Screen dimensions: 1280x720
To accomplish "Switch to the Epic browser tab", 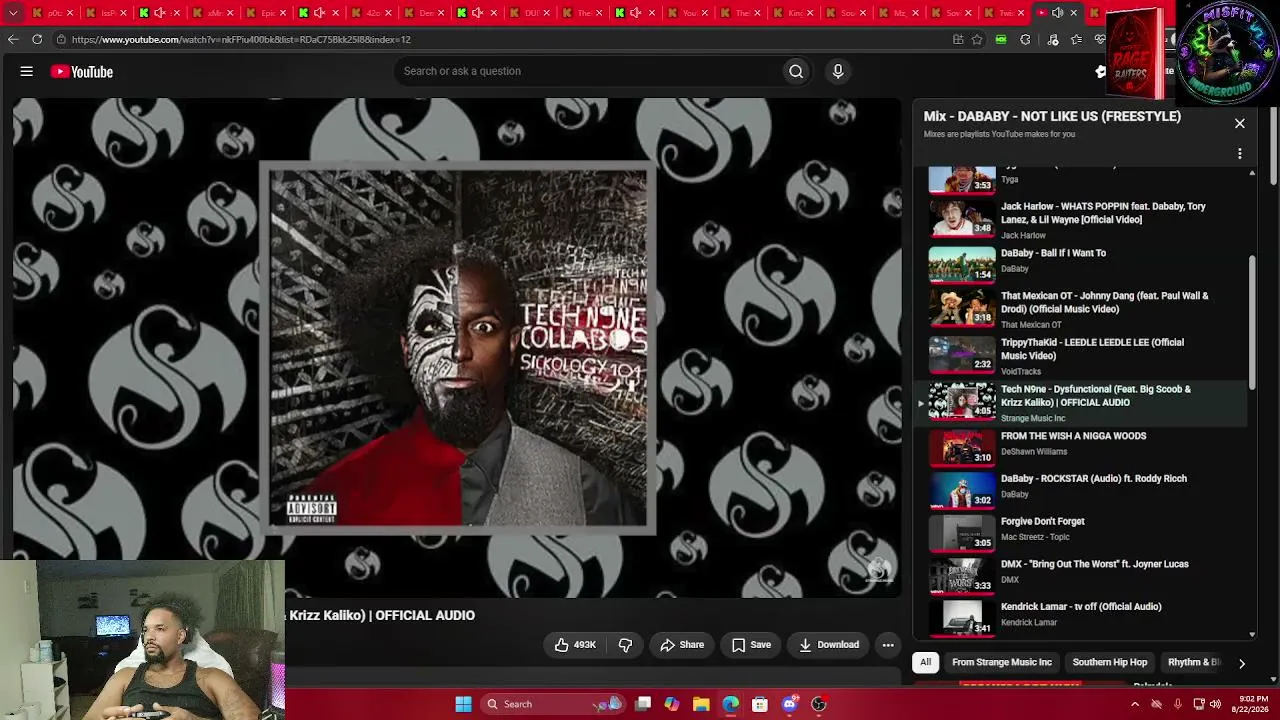I will point(265,13).
